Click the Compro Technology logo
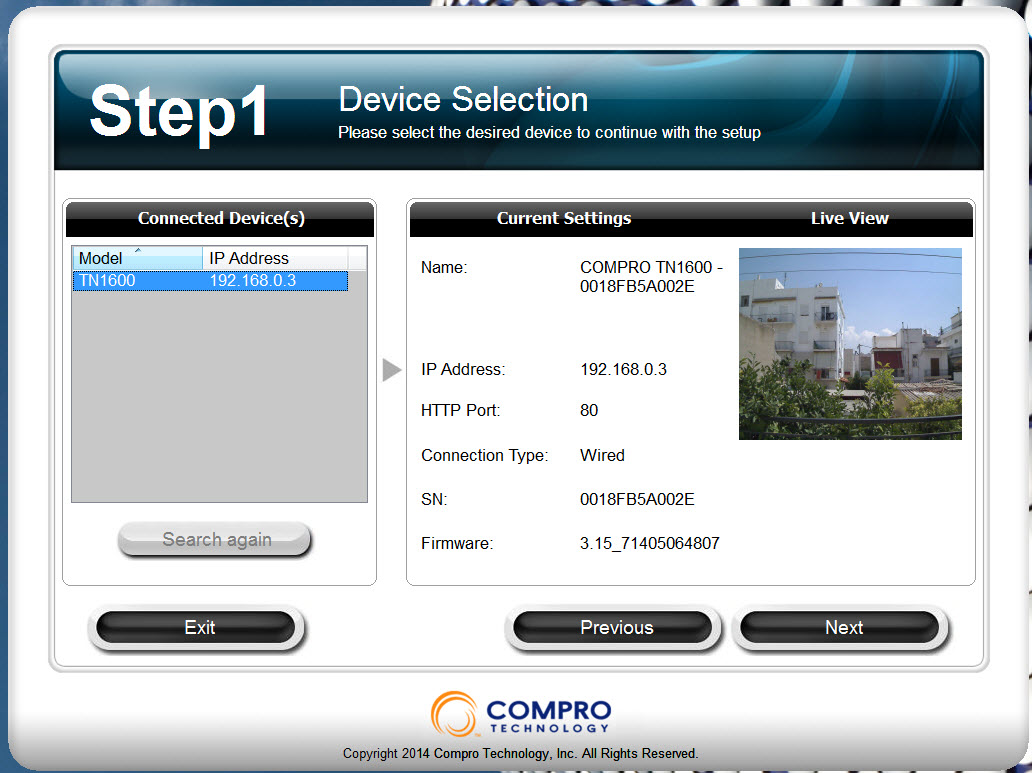The image size is (1032, 773). [521, 714]
